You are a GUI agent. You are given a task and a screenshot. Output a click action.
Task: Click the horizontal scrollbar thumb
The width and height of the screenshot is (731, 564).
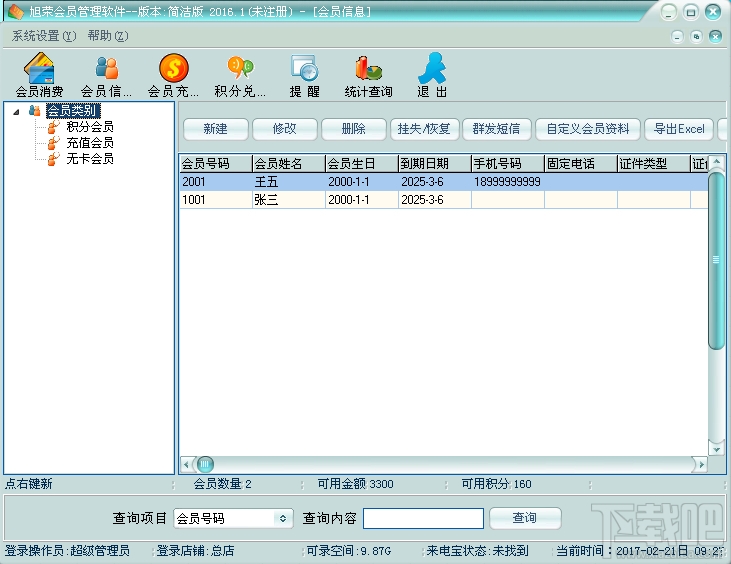[205, 464]
